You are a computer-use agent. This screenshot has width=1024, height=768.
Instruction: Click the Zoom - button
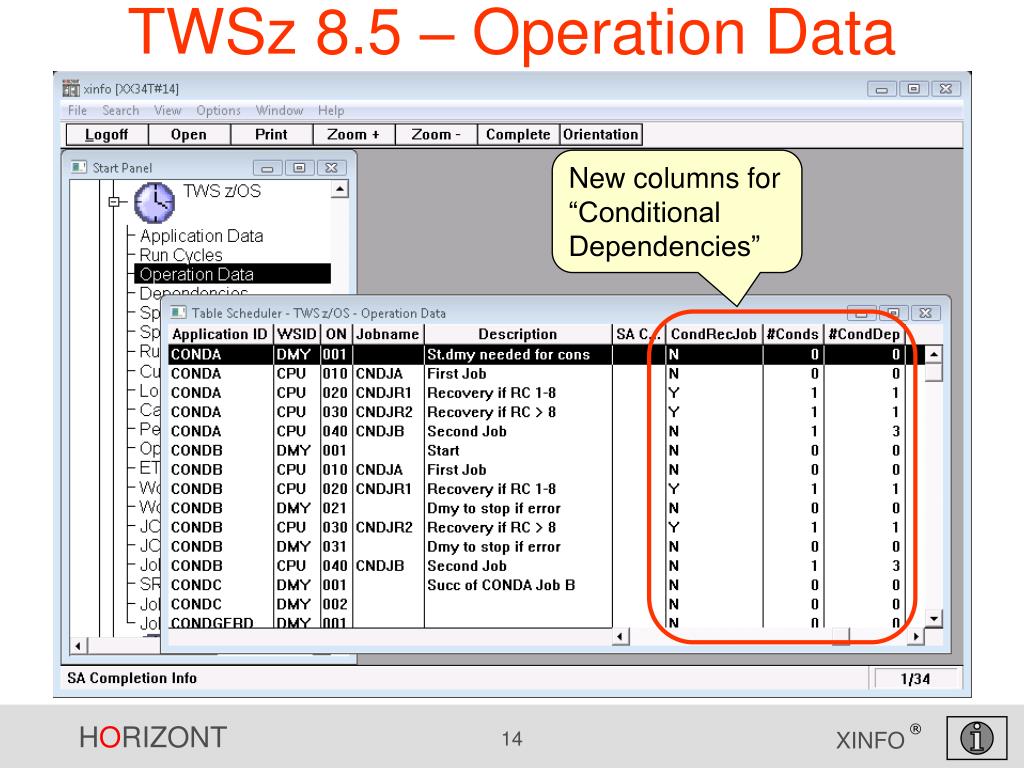click(436, 135)
